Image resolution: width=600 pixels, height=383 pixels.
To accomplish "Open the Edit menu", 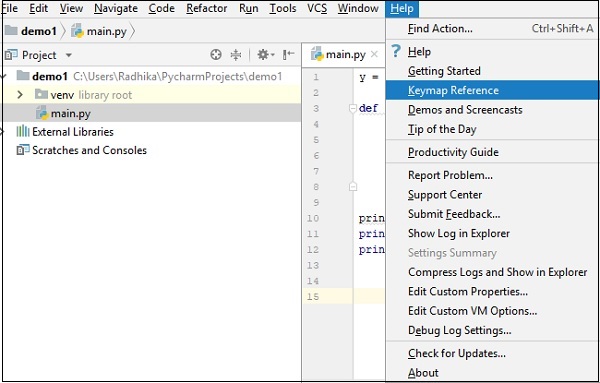I will click(x=38, y=8).
